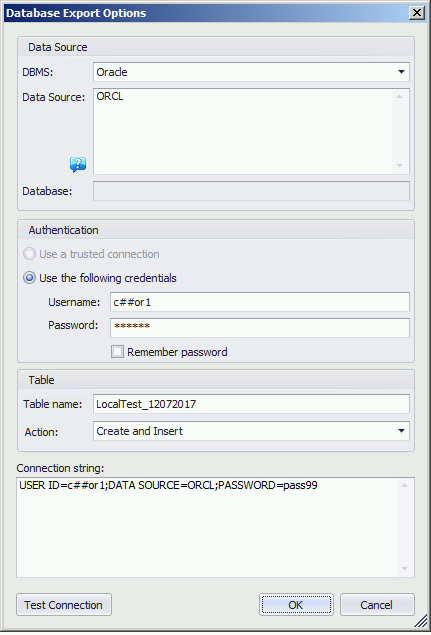This screenshot has width=431, height=635.
Task: Select Use a trusted connection radio button
Action: coord(29,254)
